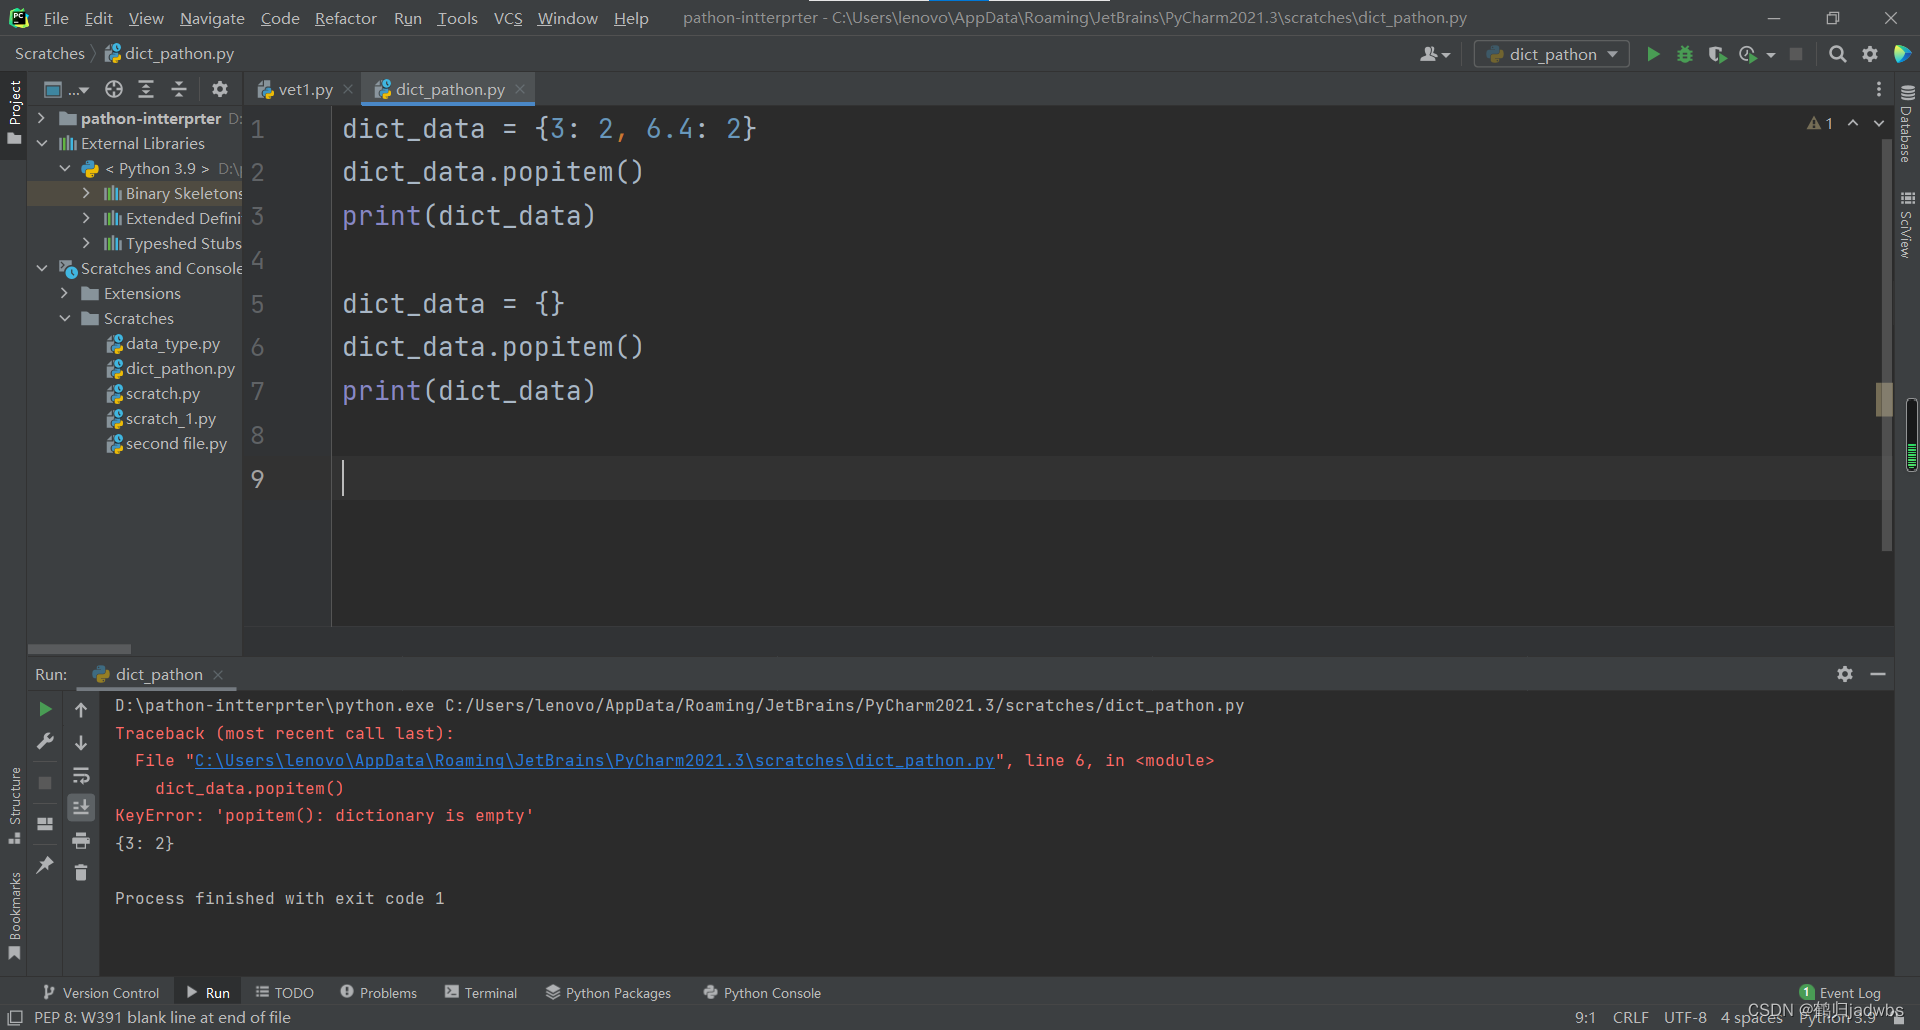Toggle the Structure tool window stripe
Screen dimensions: 1920x1030
14,806
